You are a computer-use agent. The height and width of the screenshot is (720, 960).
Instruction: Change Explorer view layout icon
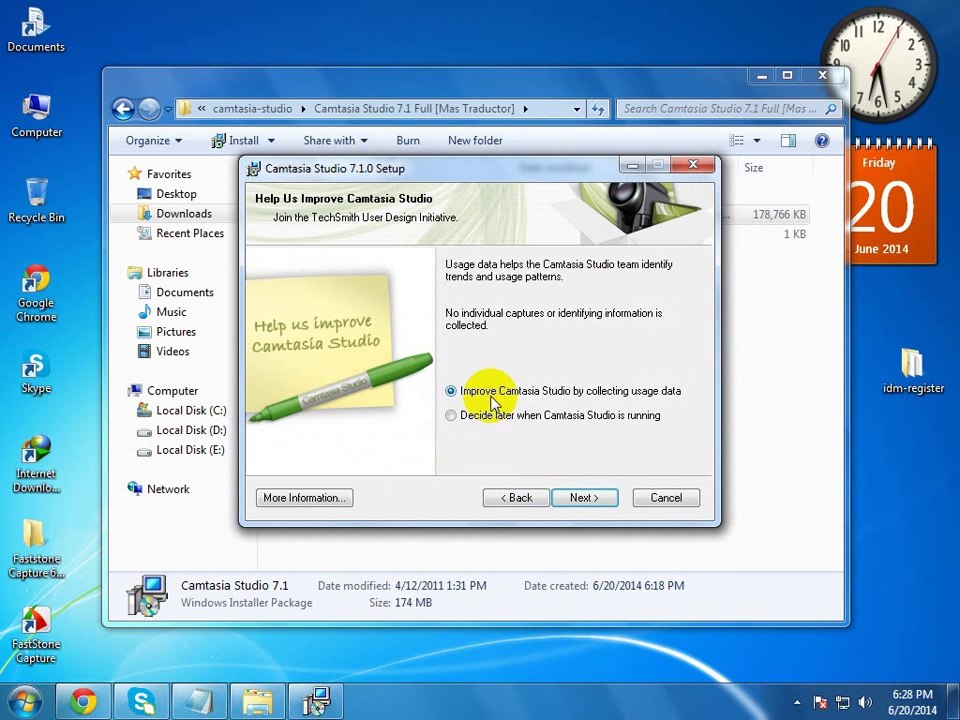point(737,141)
